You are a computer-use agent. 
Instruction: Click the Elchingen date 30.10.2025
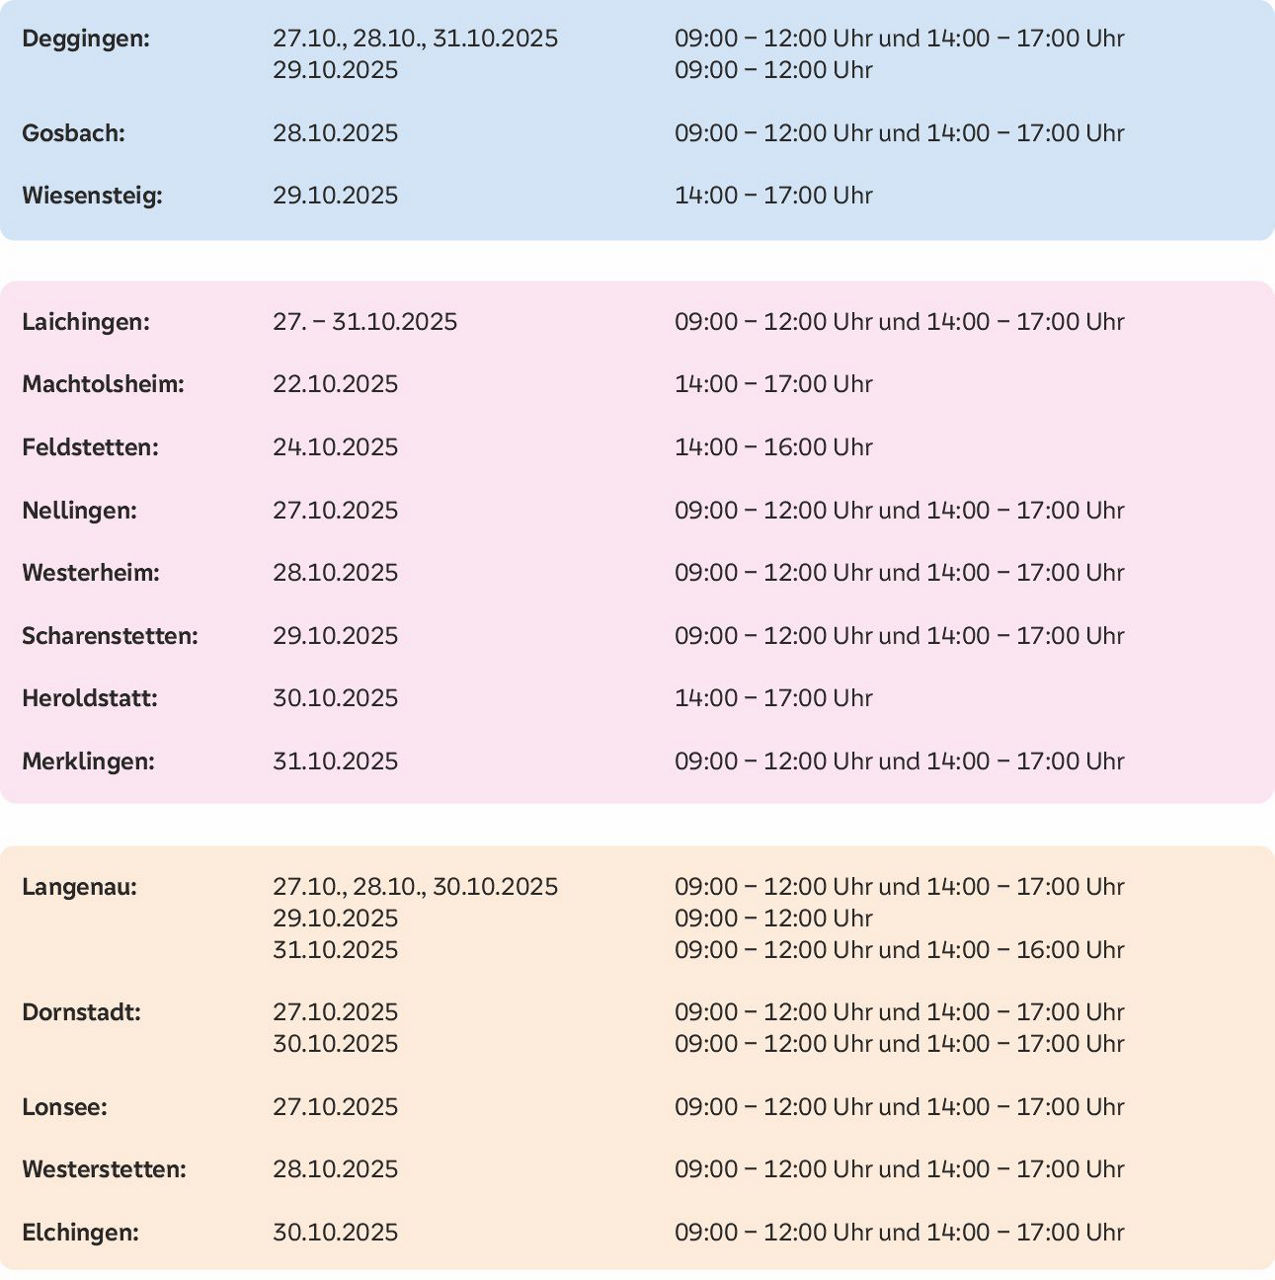pos(335,1233)
